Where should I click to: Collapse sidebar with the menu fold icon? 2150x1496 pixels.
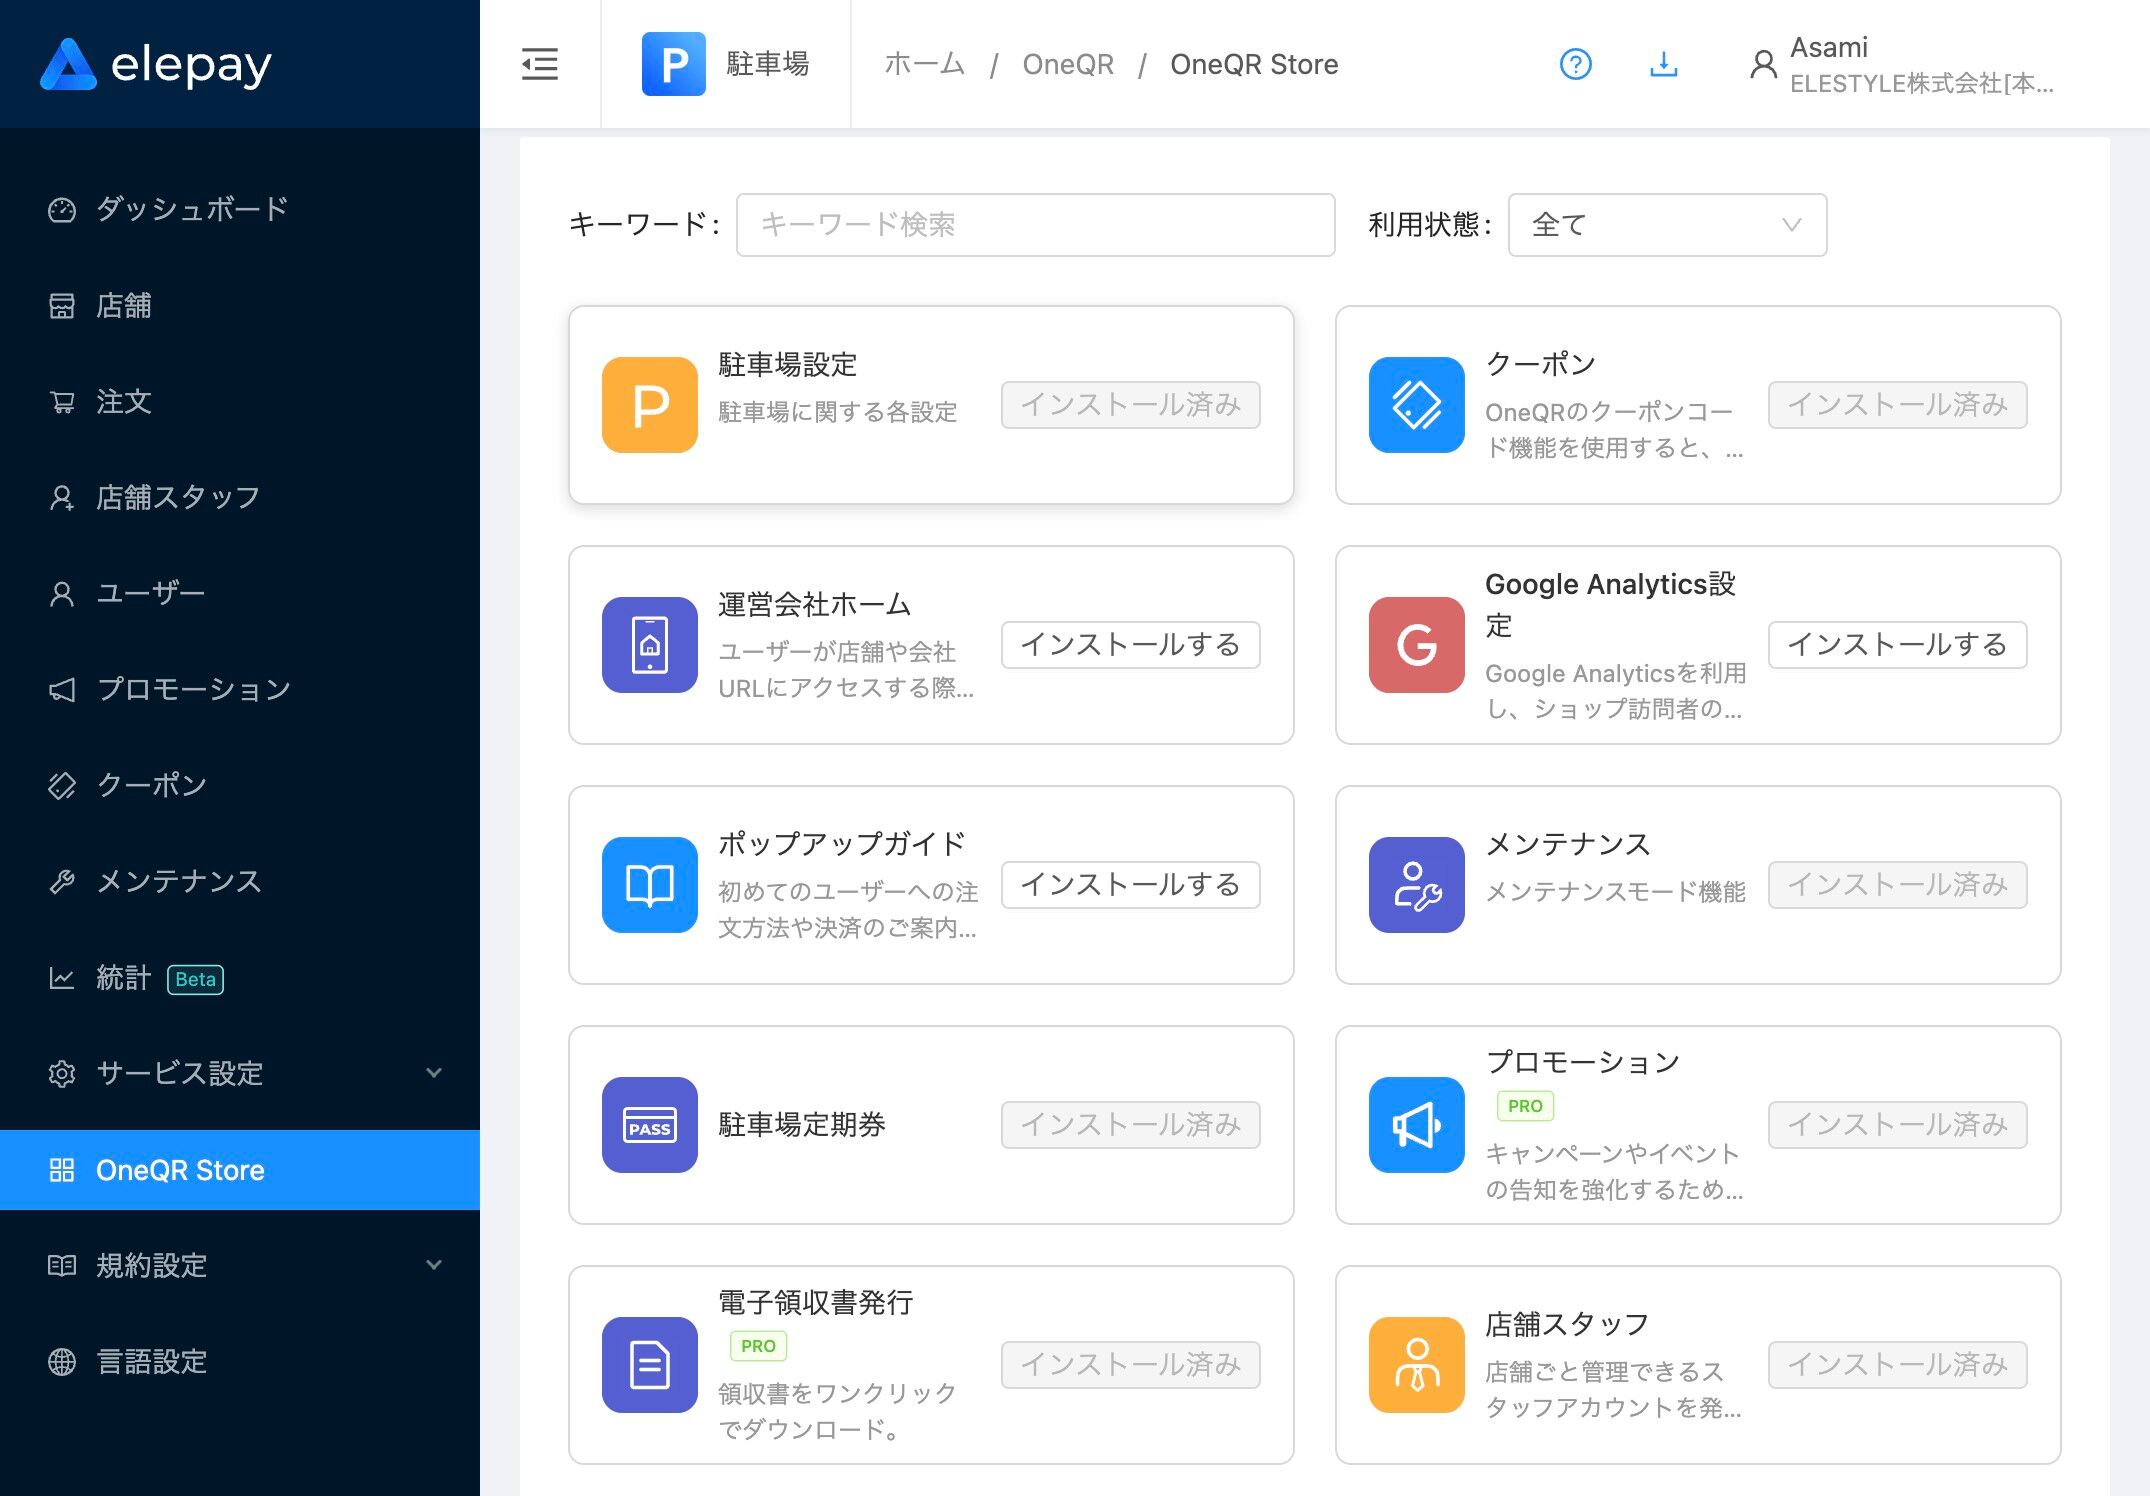click(x=540, y=65)
